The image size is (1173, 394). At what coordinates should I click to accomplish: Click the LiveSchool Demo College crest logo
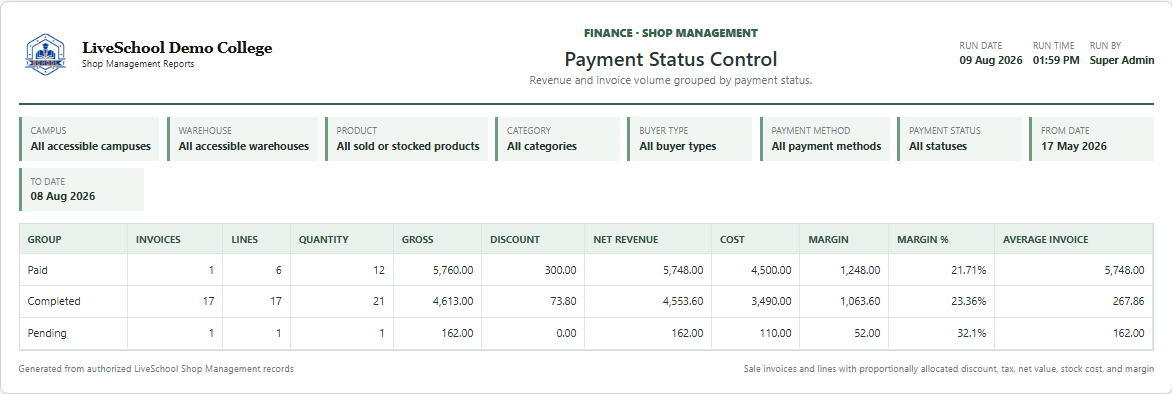coord(46,54)
